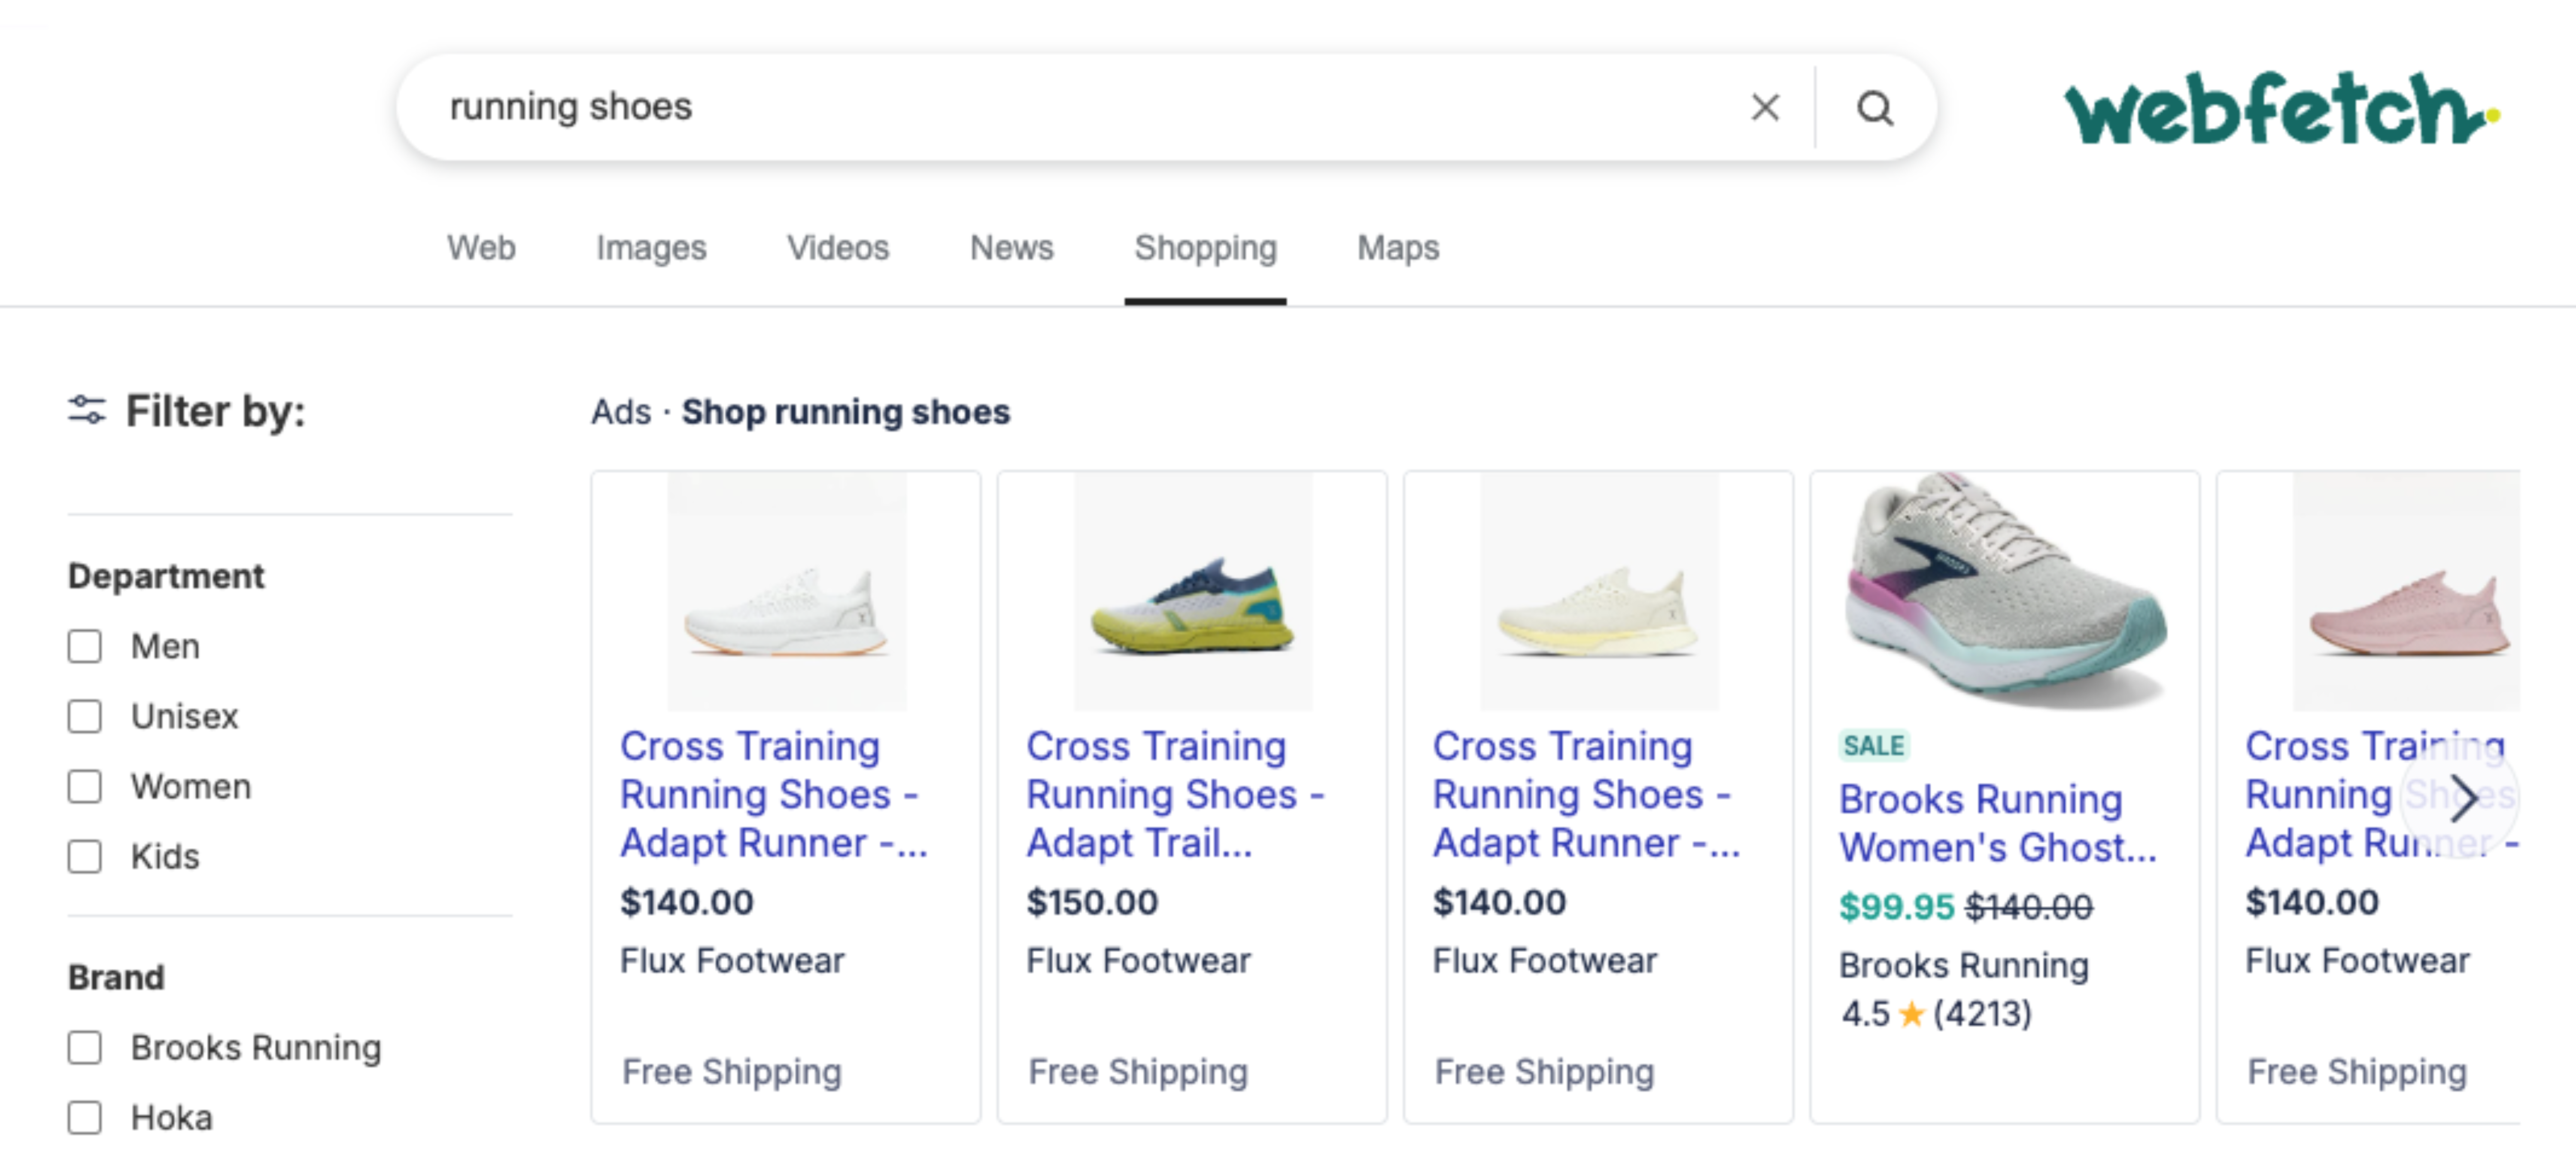
Task: Click the crossed-out $140.00 original price
Action: (x=2029, y=907)
